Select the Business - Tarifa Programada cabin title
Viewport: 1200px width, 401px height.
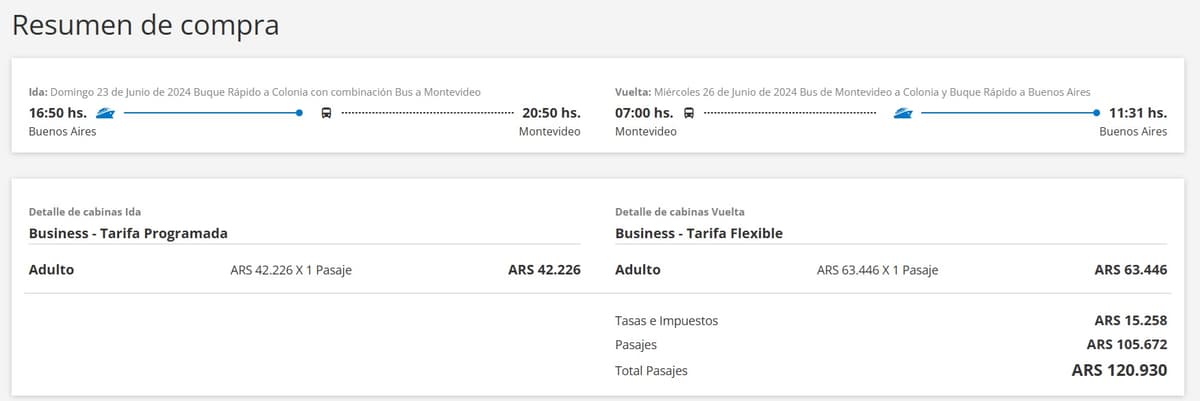click(x=128, y=233)
